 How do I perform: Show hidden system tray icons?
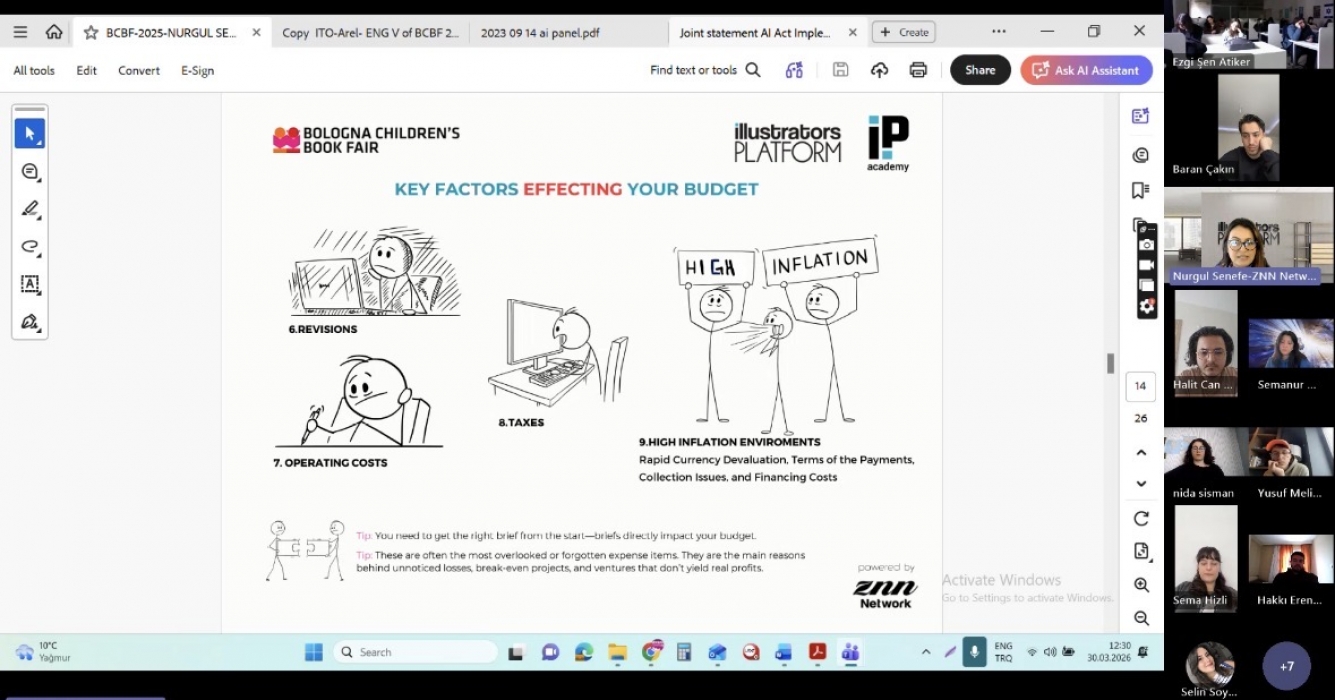(x=925, y=652)
